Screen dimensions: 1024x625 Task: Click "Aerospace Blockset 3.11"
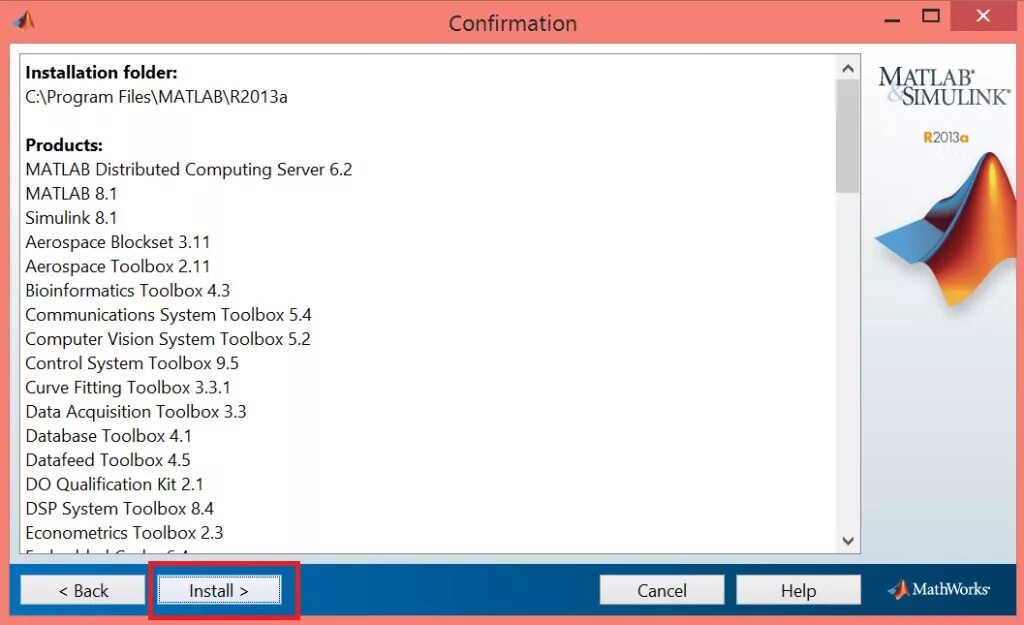tap(118, 242)
